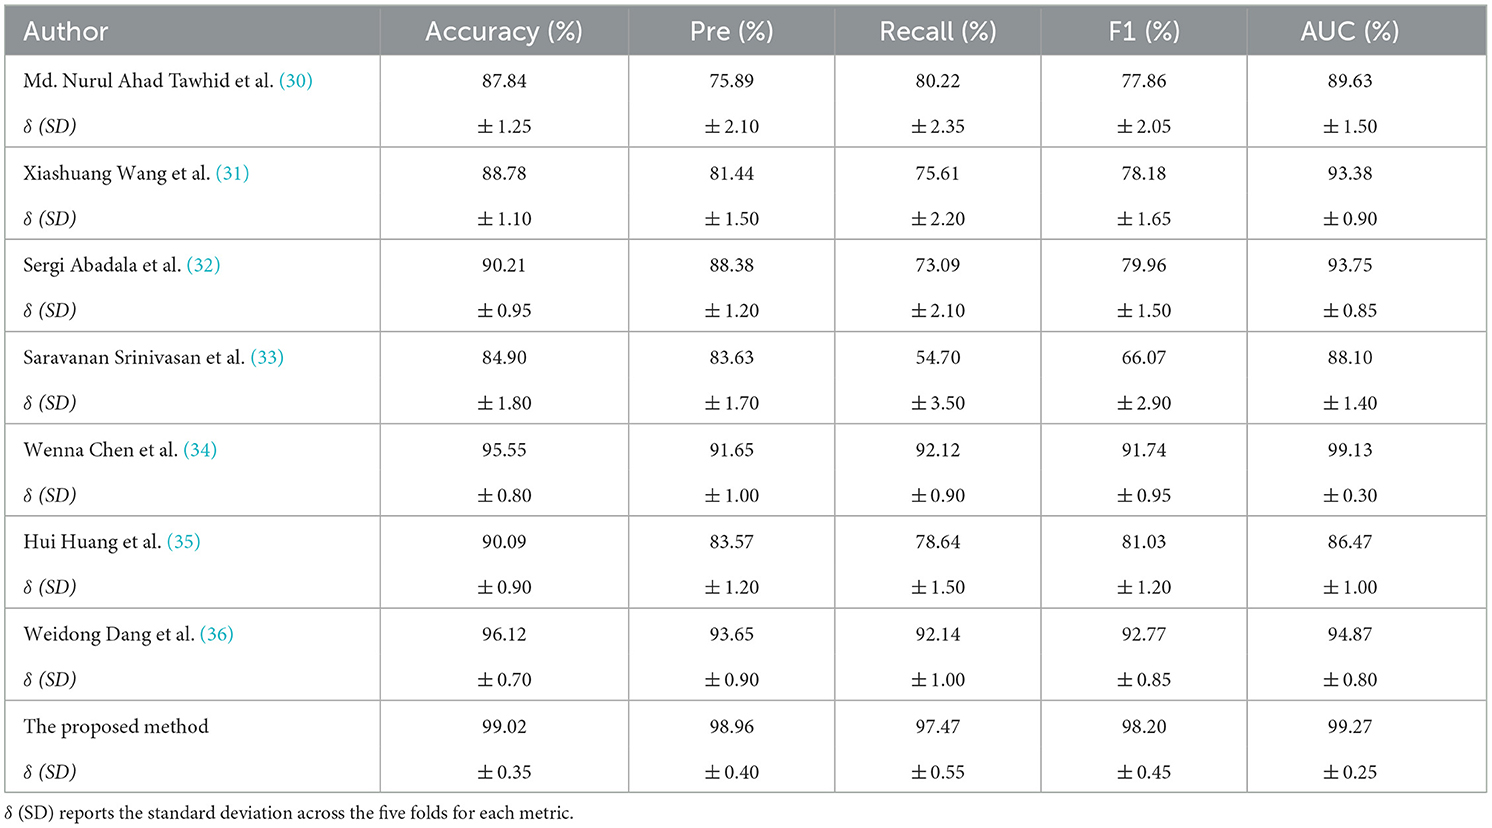Select the Author column header
The width and height of the screenshot is (1492, 828).
(66, 31)
